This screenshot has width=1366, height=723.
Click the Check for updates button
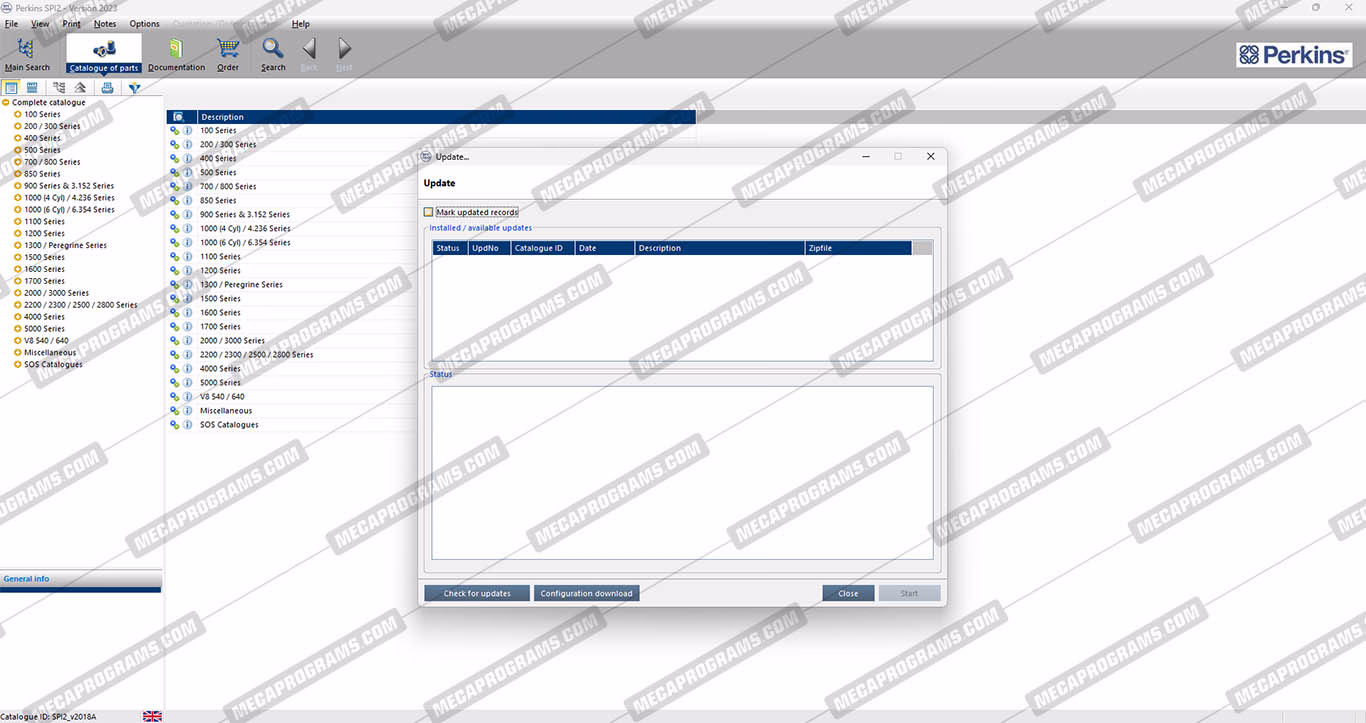477,593
